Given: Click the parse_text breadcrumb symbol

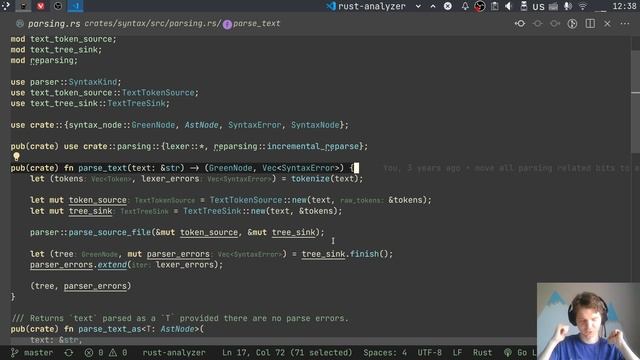Looking at the screenshot, I should pyautogui.click(x=252, y=24).
